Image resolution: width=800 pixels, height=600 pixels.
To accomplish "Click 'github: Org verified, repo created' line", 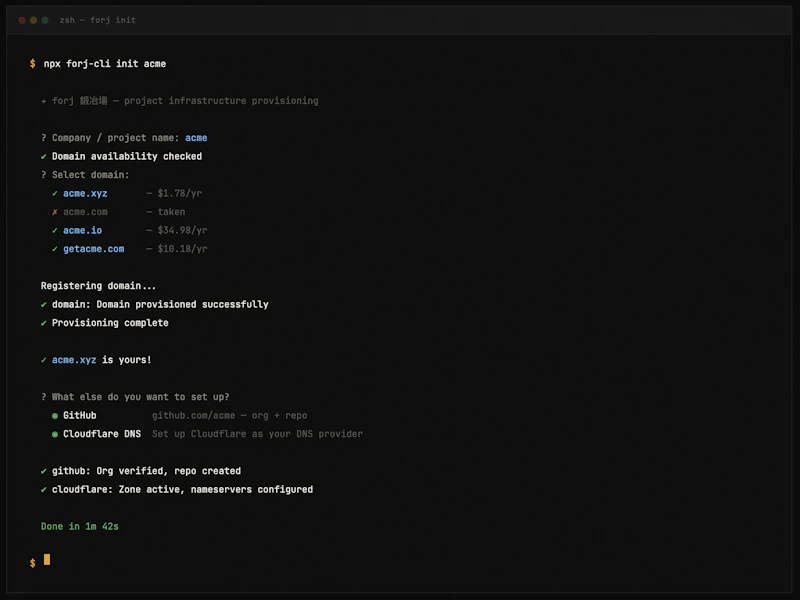I will [x=141, y=471].
